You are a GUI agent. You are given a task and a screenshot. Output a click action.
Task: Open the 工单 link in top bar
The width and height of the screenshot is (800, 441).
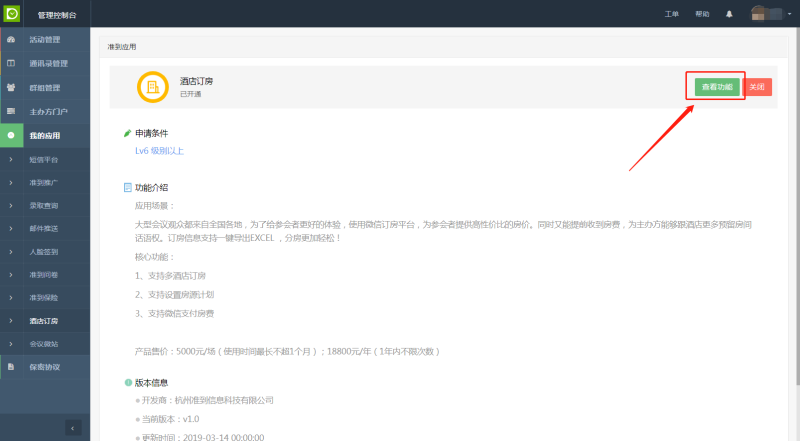(x=671, y=14)
